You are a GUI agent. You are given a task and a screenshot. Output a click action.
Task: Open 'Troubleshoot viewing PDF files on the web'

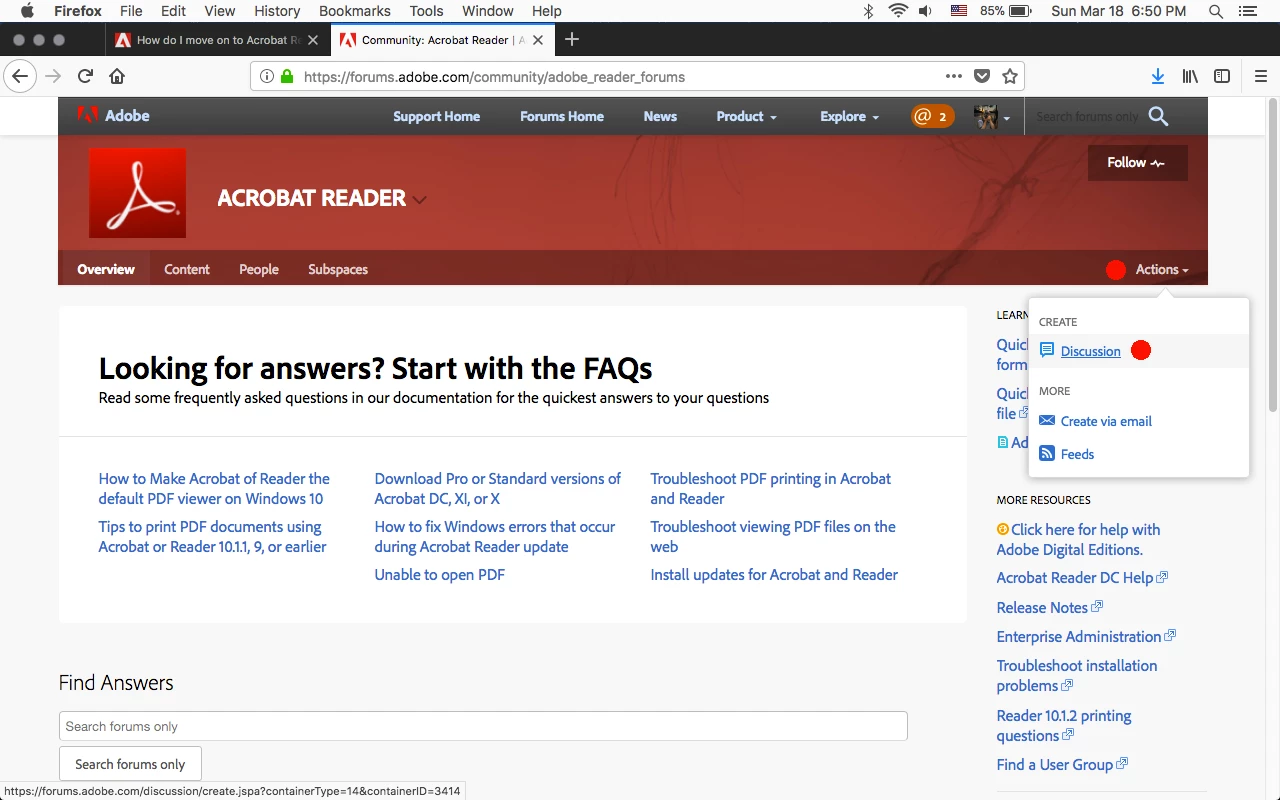(x=773, y=537)
